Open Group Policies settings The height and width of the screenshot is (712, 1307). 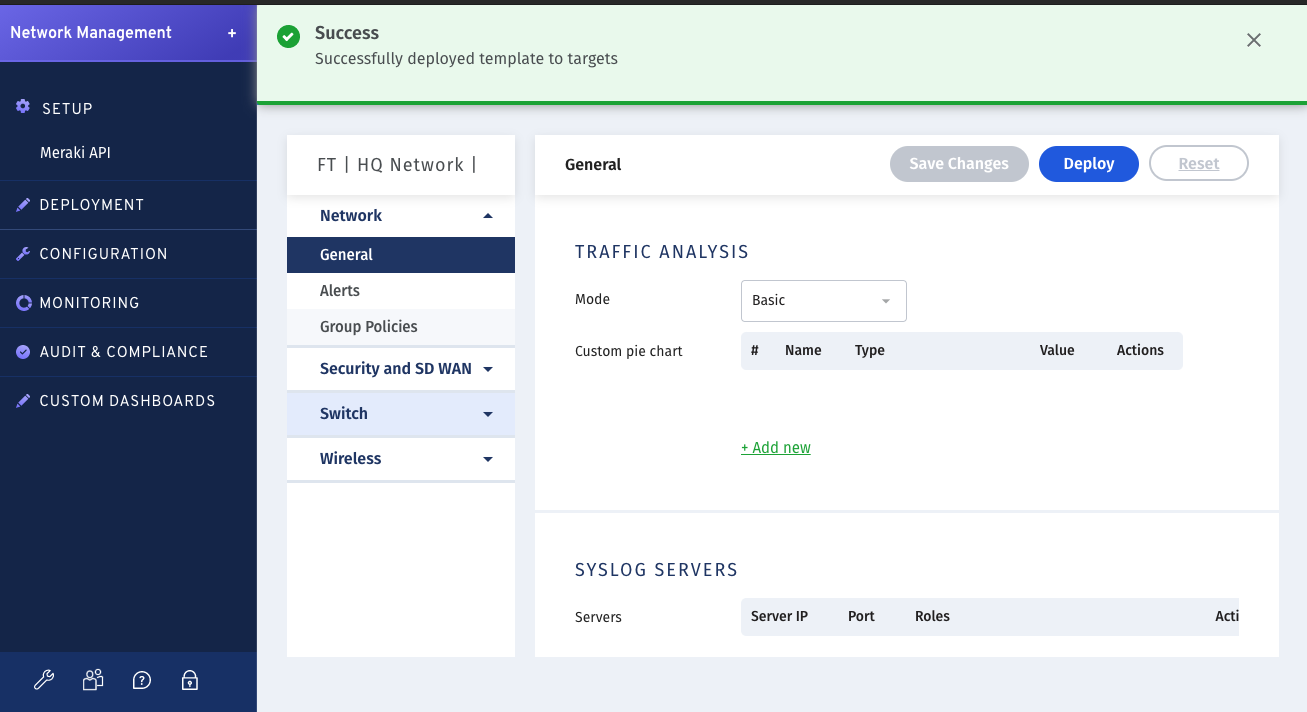[x=367, y=326]
